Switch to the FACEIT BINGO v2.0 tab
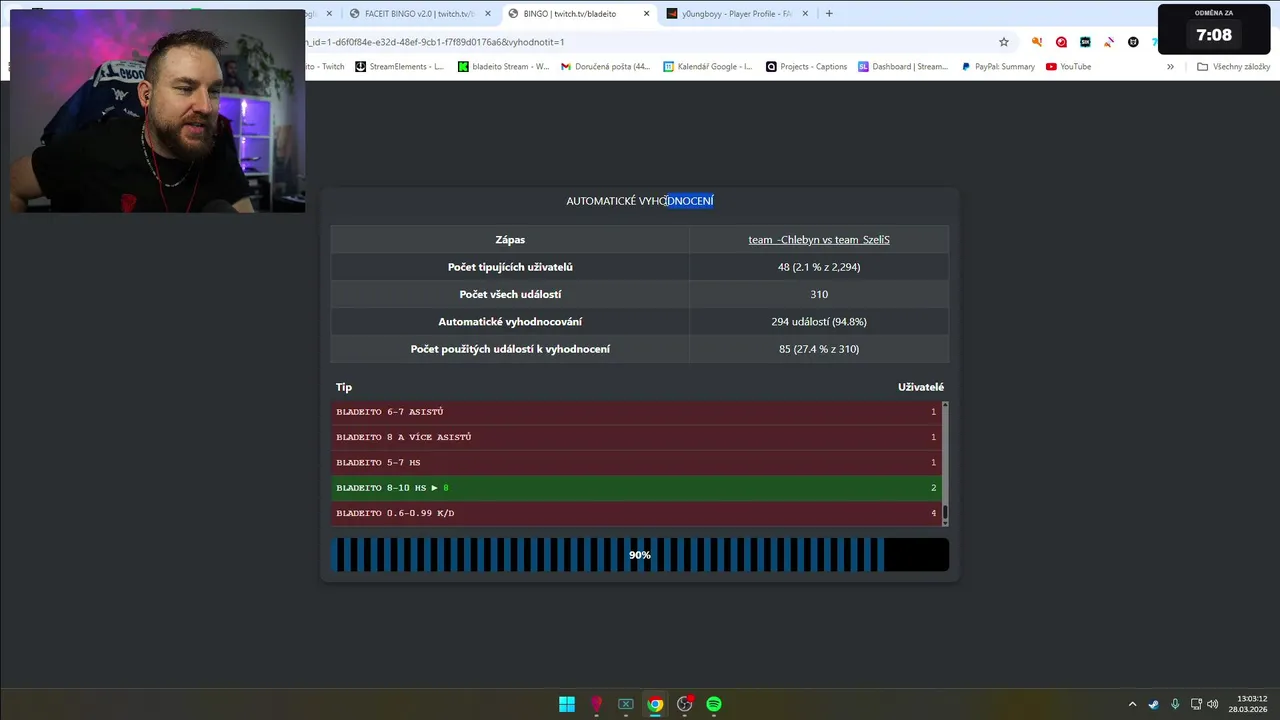The image size is (1280, 720). 420,14
